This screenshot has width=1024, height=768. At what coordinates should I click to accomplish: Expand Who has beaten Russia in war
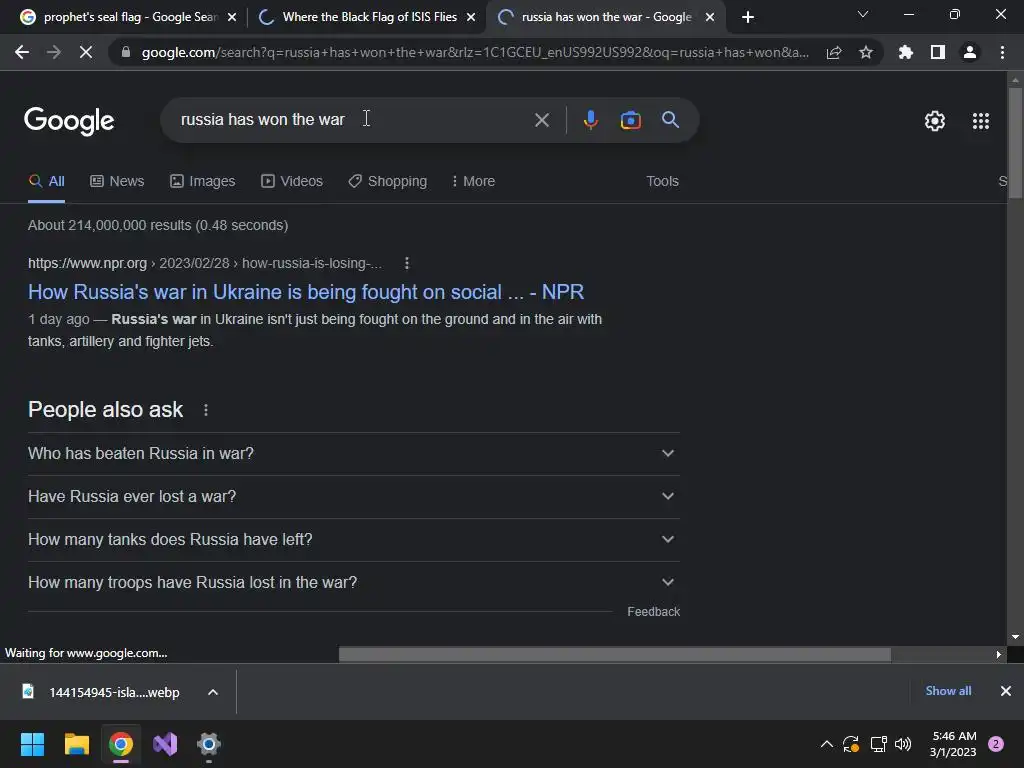click(x=353, y=453)
